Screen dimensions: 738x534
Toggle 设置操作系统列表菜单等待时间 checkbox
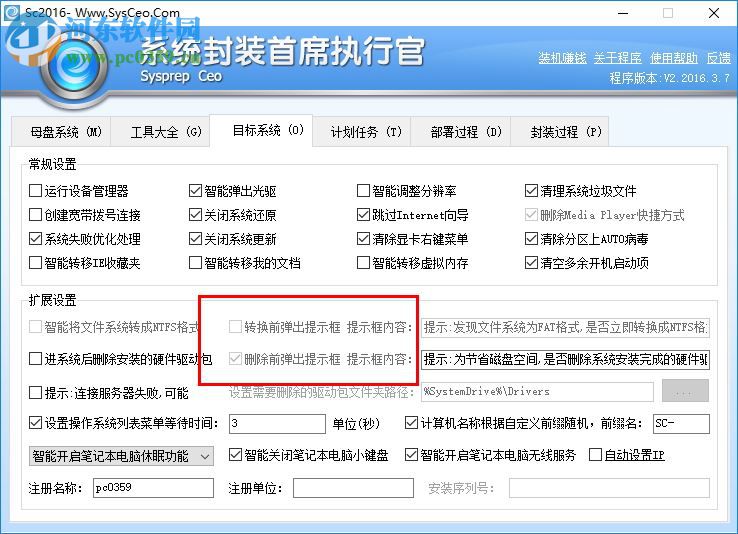pyautogui.click(x=35, y=422)
